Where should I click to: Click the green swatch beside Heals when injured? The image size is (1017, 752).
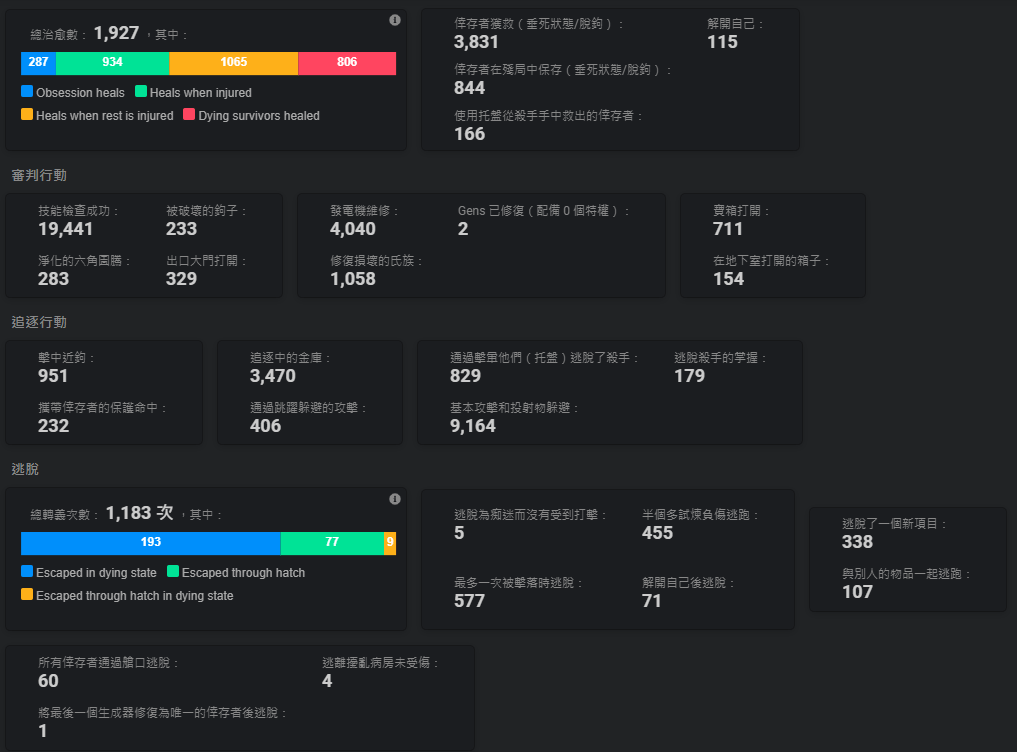tap(141, 91)
